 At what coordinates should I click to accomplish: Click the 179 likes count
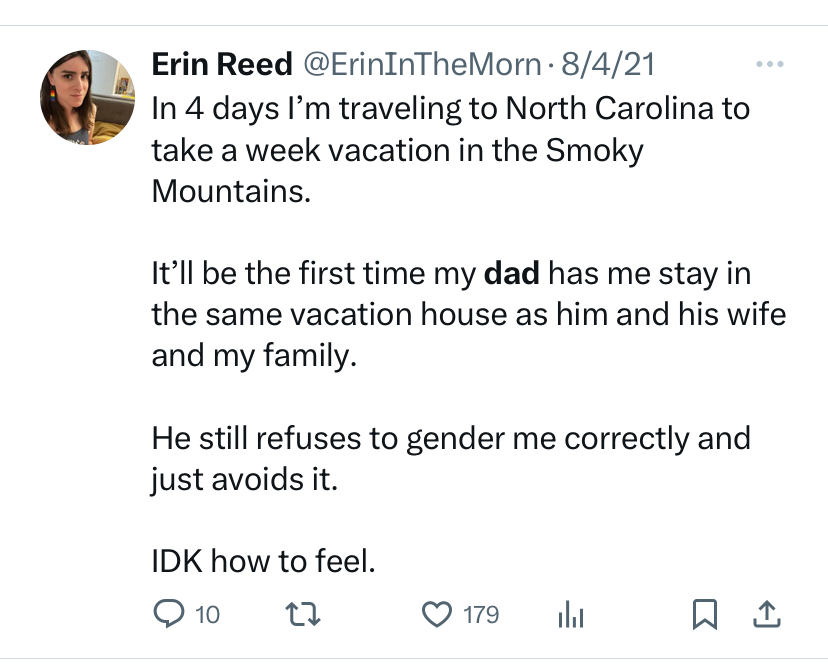click(481, 614)
